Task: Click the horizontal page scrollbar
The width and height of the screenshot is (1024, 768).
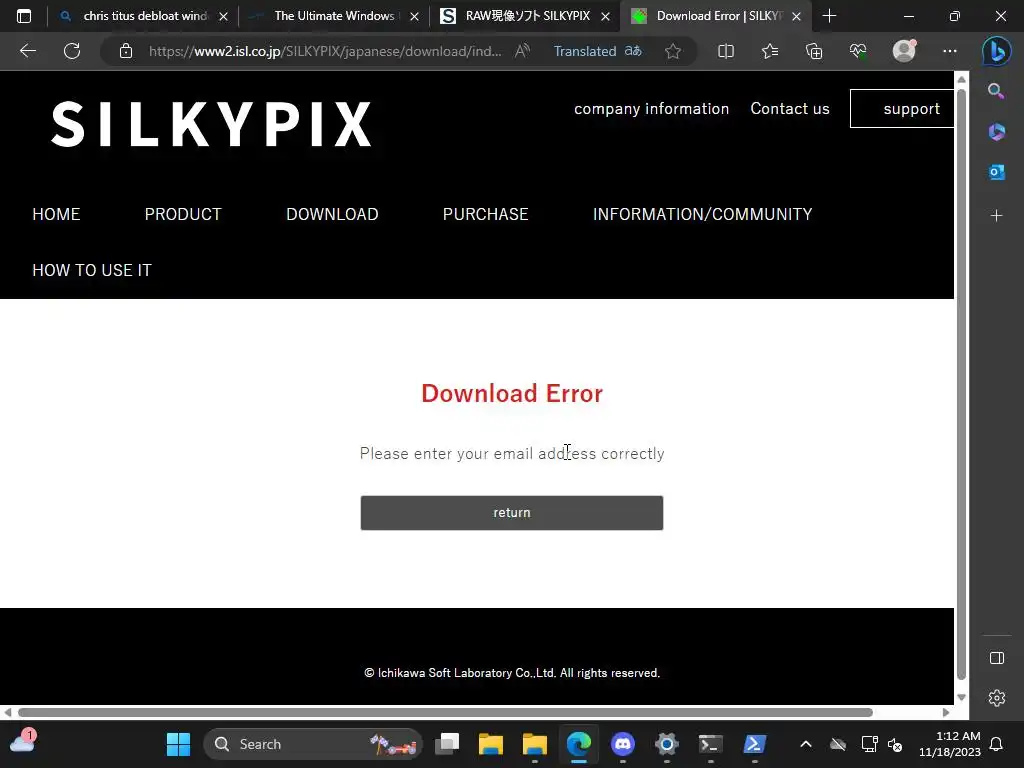Action: click(445, 712)
